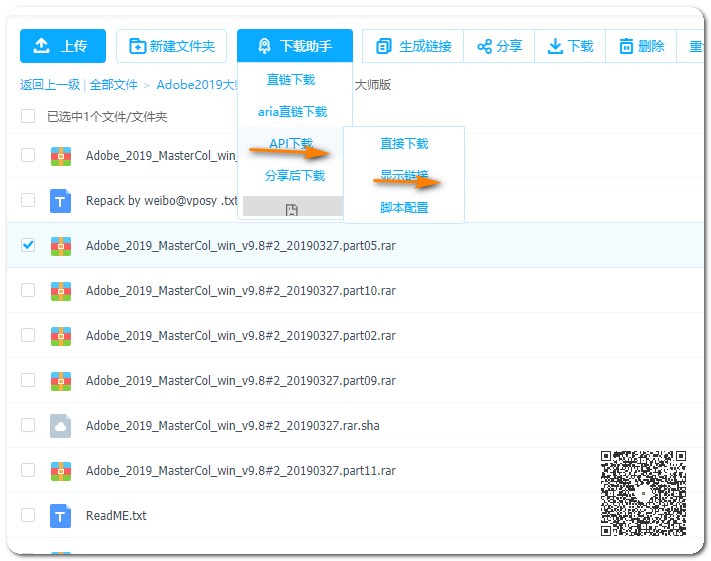Click the 上传 upload button
This screenshot has height=561, width=711.
[x=63, y=46]
